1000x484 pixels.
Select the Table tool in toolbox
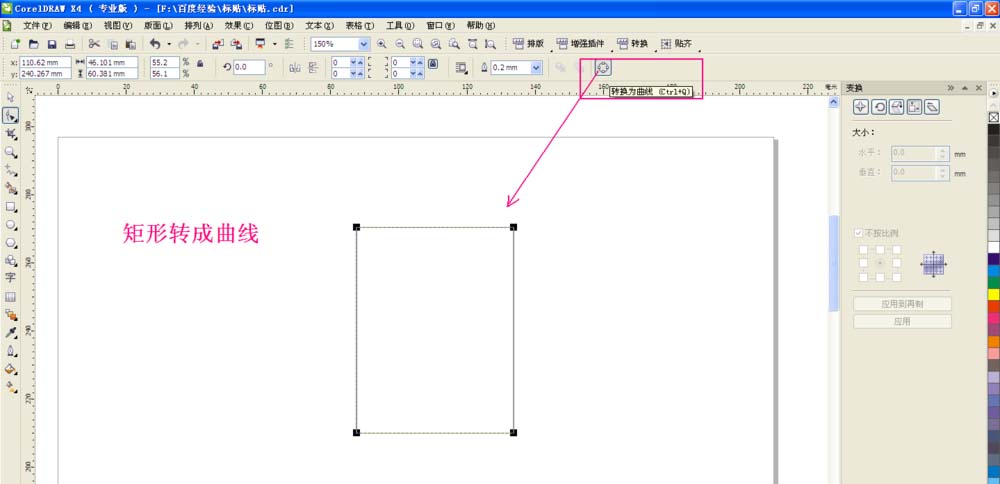pyautogui.click(x=10, y=297)
